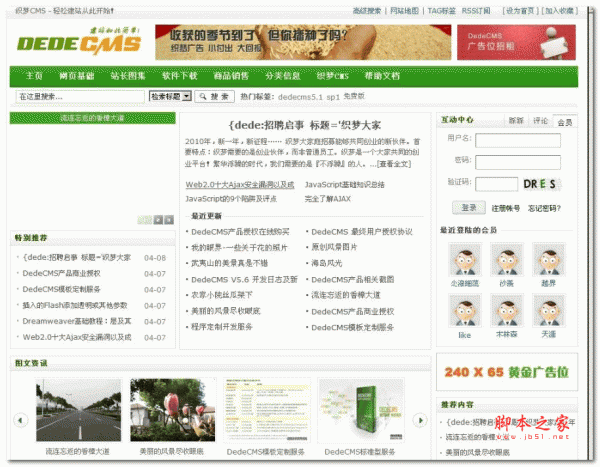Open member avatar 天涯
Screen dimensions: 600x467
click(x=549, y=310)
